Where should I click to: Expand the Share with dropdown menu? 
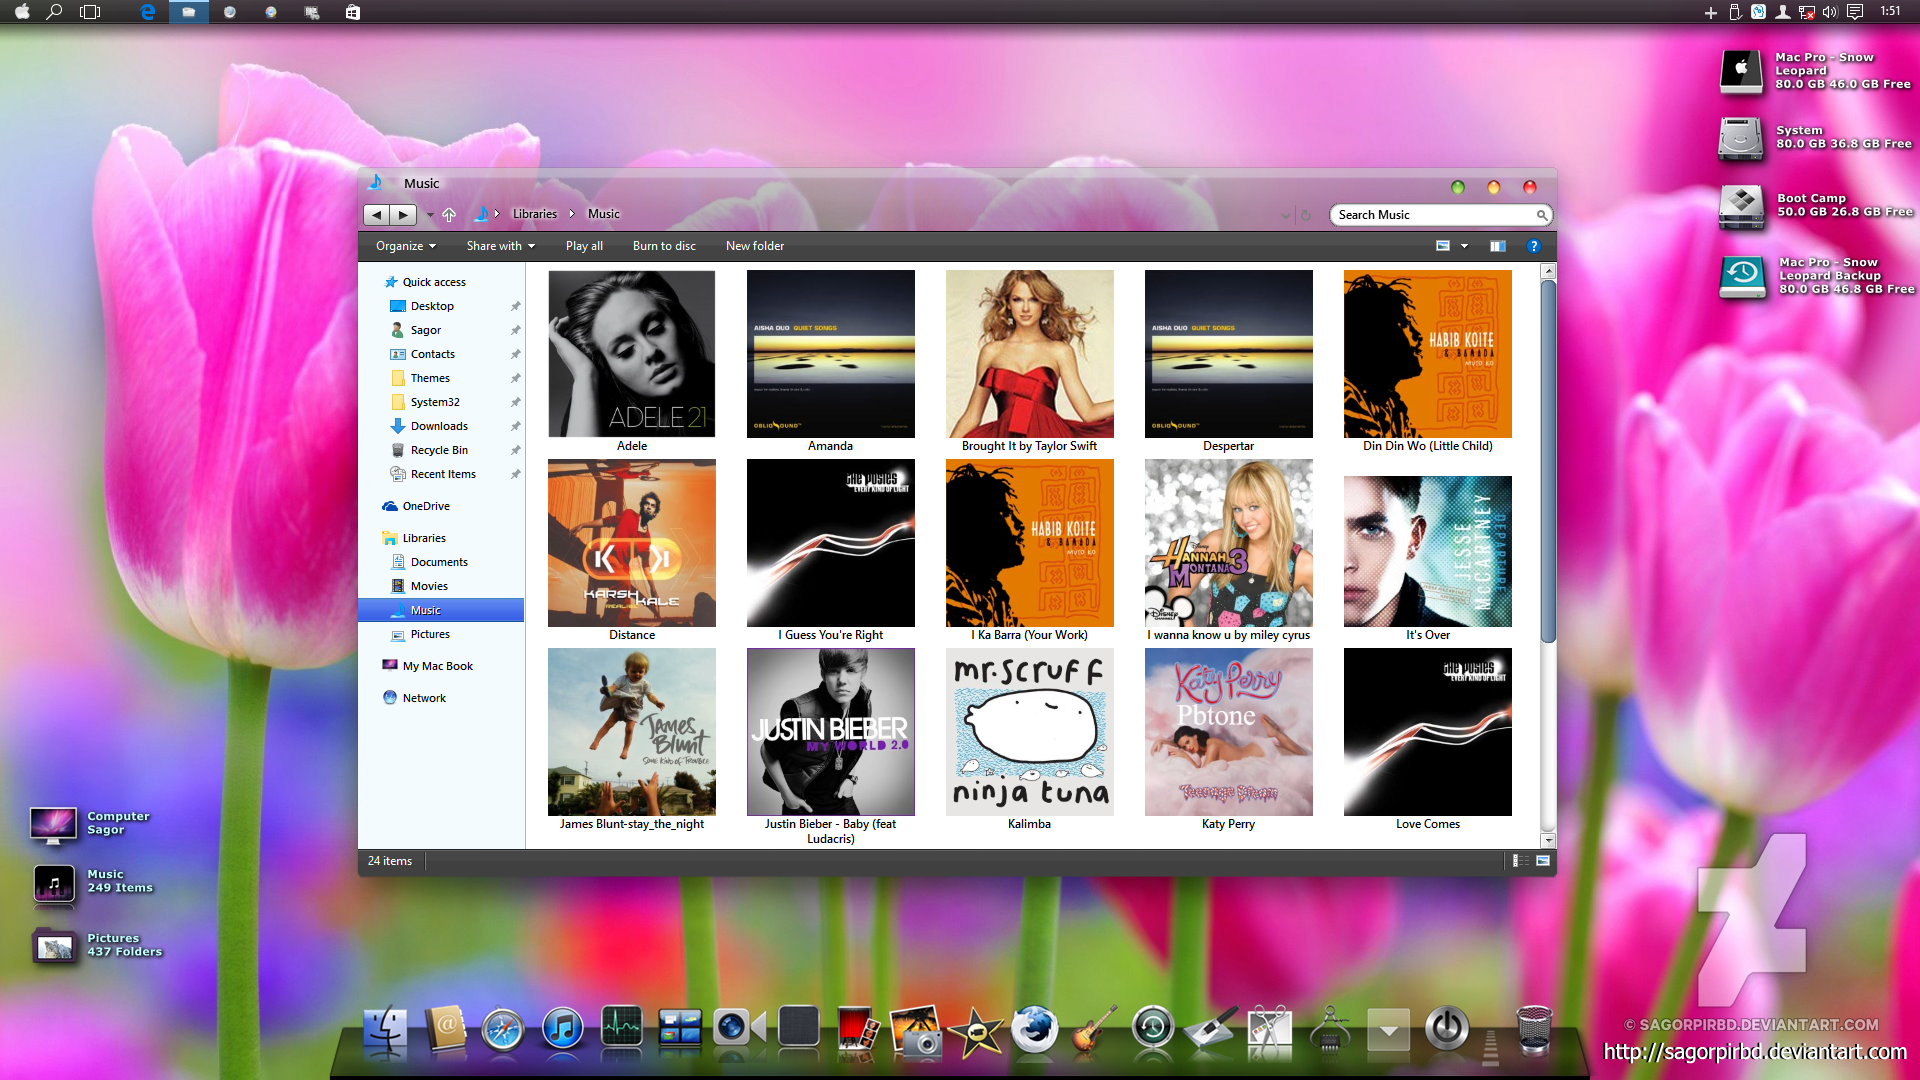500,245
